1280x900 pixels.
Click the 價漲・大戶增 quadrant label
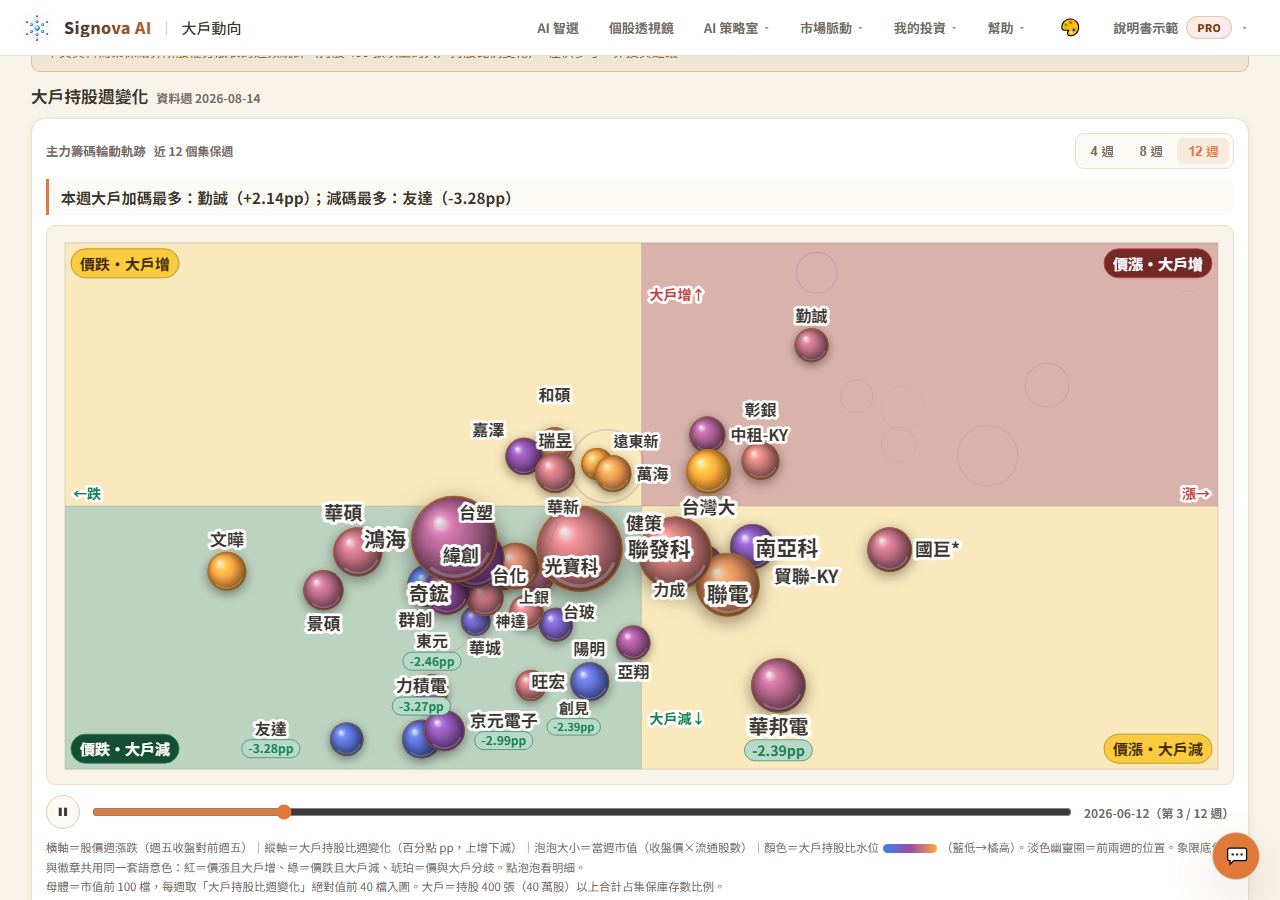pos(1158,264)
